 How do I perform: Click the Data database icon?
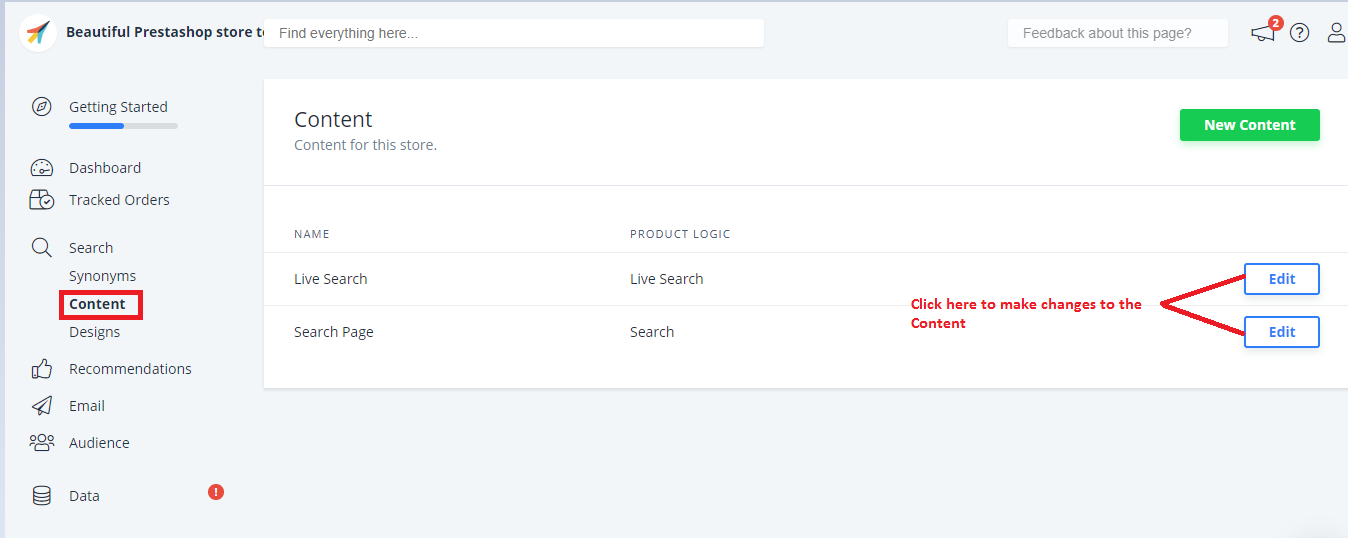click(41, 496)
